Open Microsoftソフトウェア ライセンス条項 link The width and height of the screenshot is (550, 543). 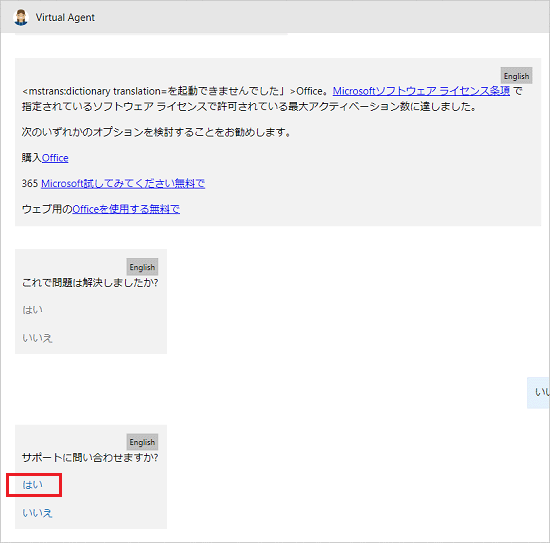[x=421, y=91]
